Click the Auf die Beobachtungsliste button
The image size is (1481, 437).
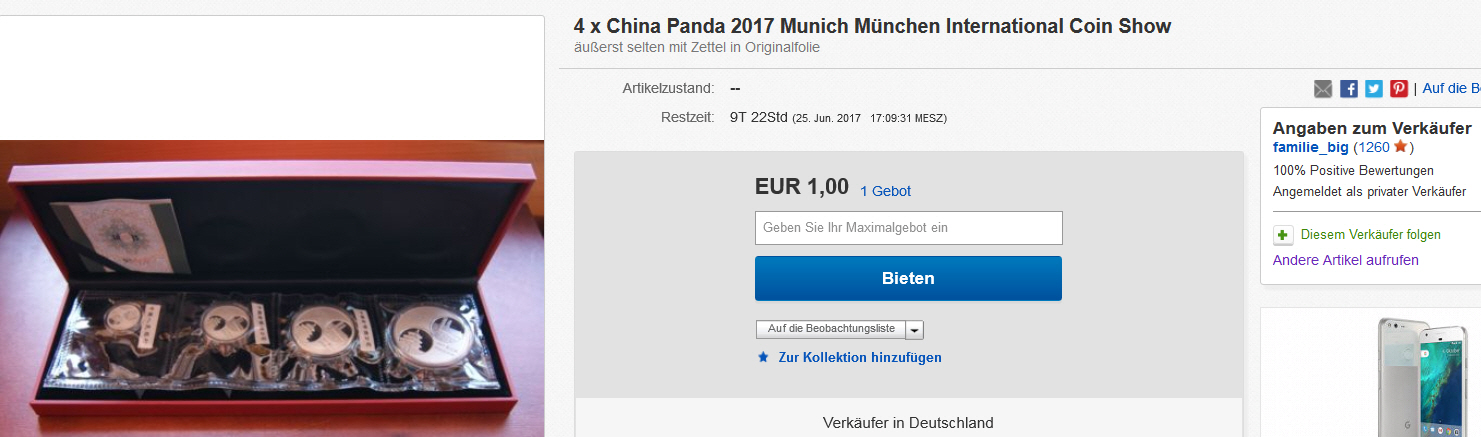831,329
